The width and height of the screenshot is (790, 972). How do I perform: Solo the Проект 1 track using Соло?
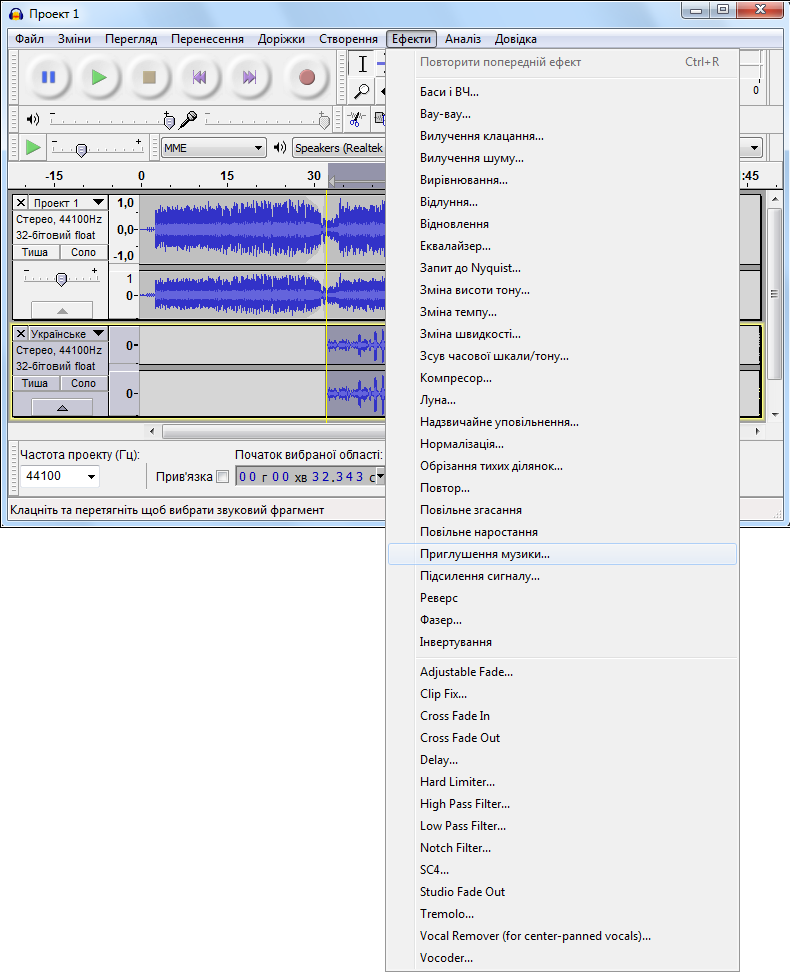84,252
